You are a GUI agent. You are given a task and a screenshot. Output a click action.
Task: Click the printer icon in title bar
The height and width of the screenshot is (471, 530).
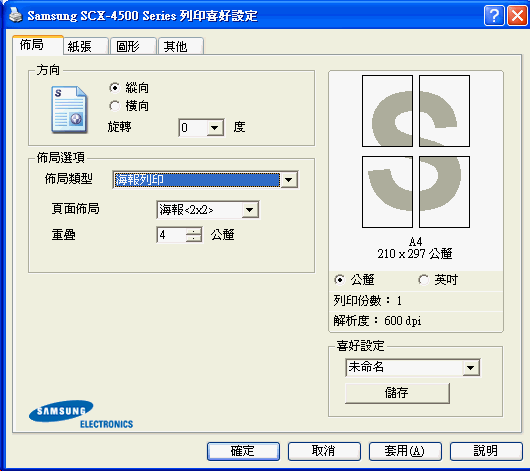tap(15, 15)
